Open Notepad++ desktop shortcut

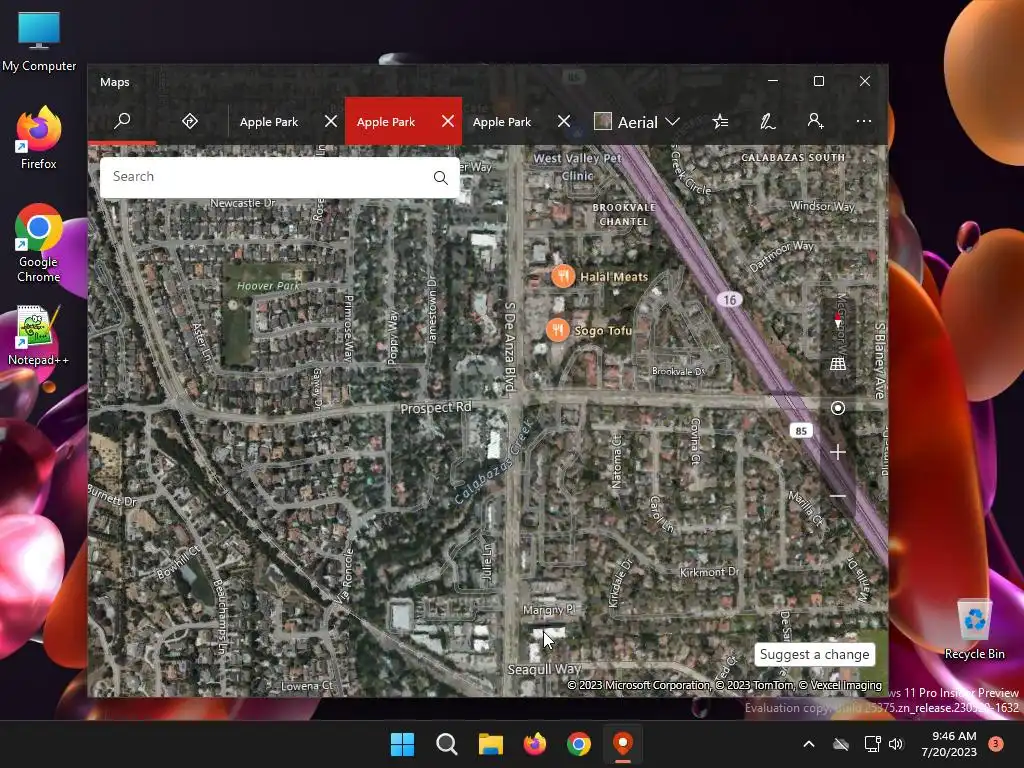39,336
